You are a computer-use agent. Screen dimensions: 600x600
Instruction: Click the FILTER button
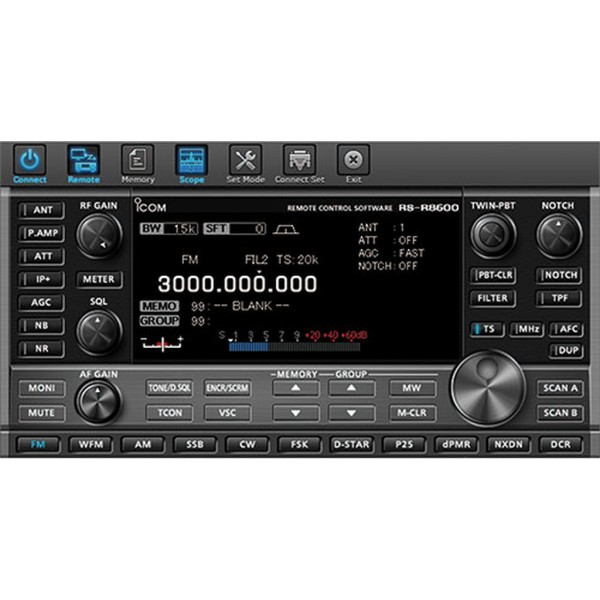pyautogui.click(x=493, y=298)
